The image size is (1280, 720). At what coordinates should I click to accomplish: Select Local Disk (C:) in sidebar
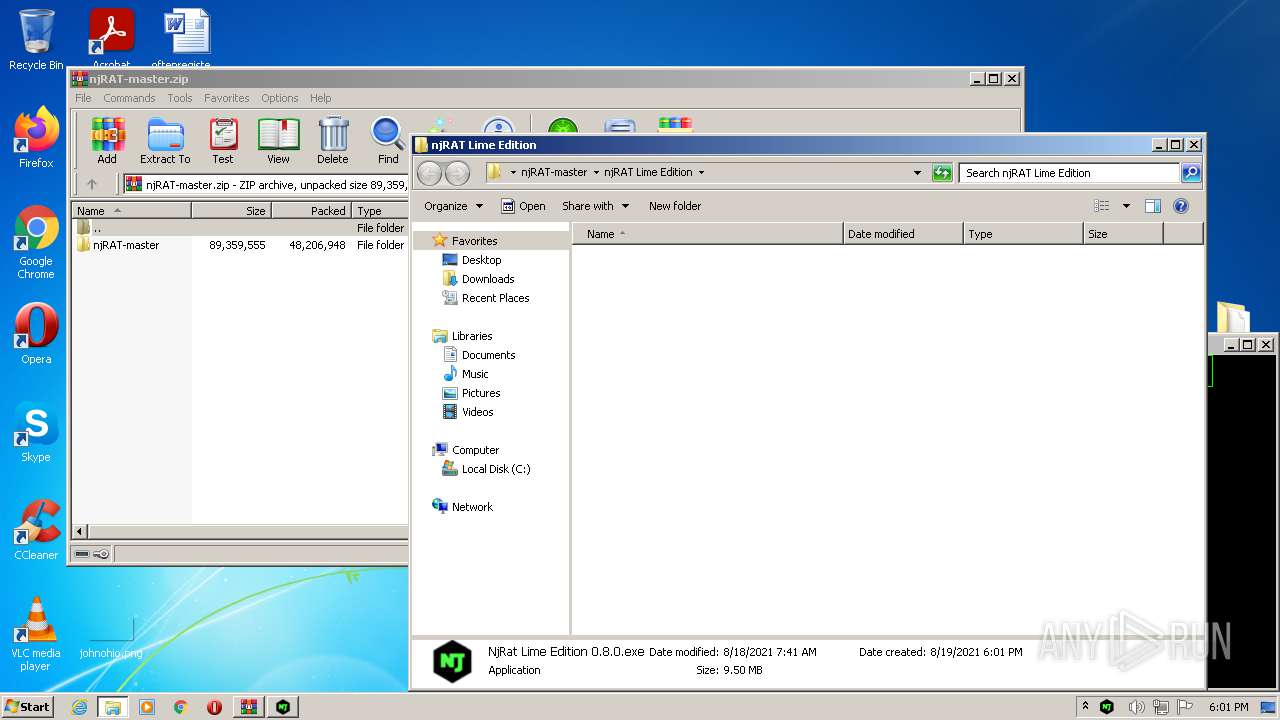pyautogui.click(x=496, y=469)
